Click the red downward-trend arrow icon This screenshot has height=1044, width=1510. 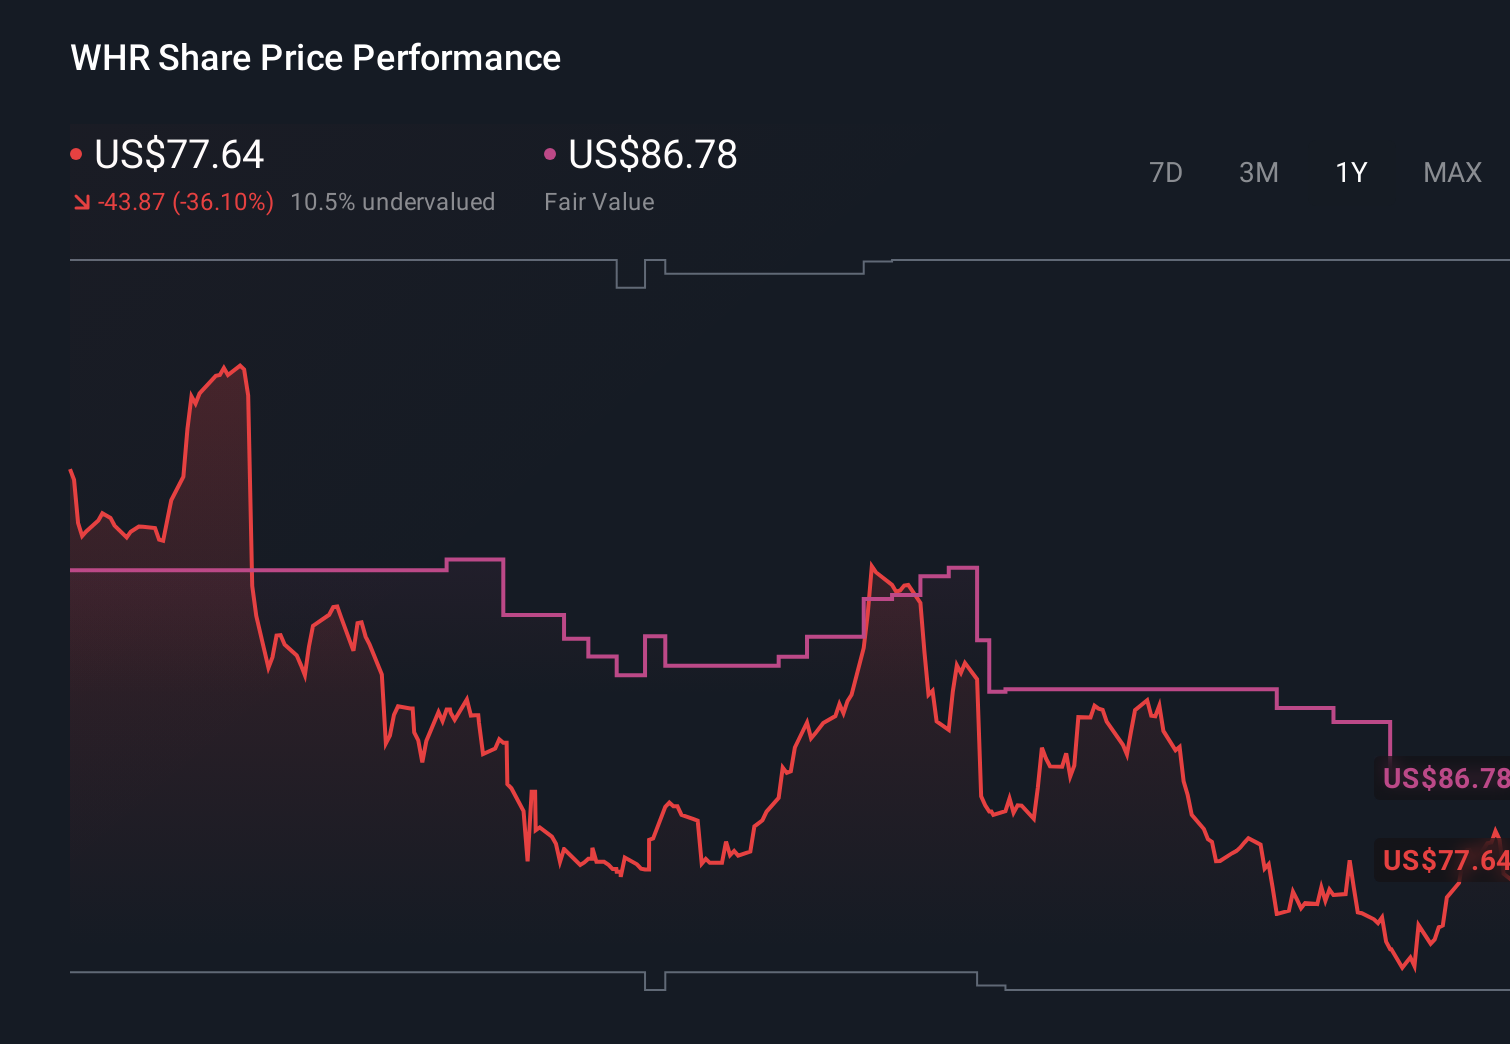pos(82,201)
